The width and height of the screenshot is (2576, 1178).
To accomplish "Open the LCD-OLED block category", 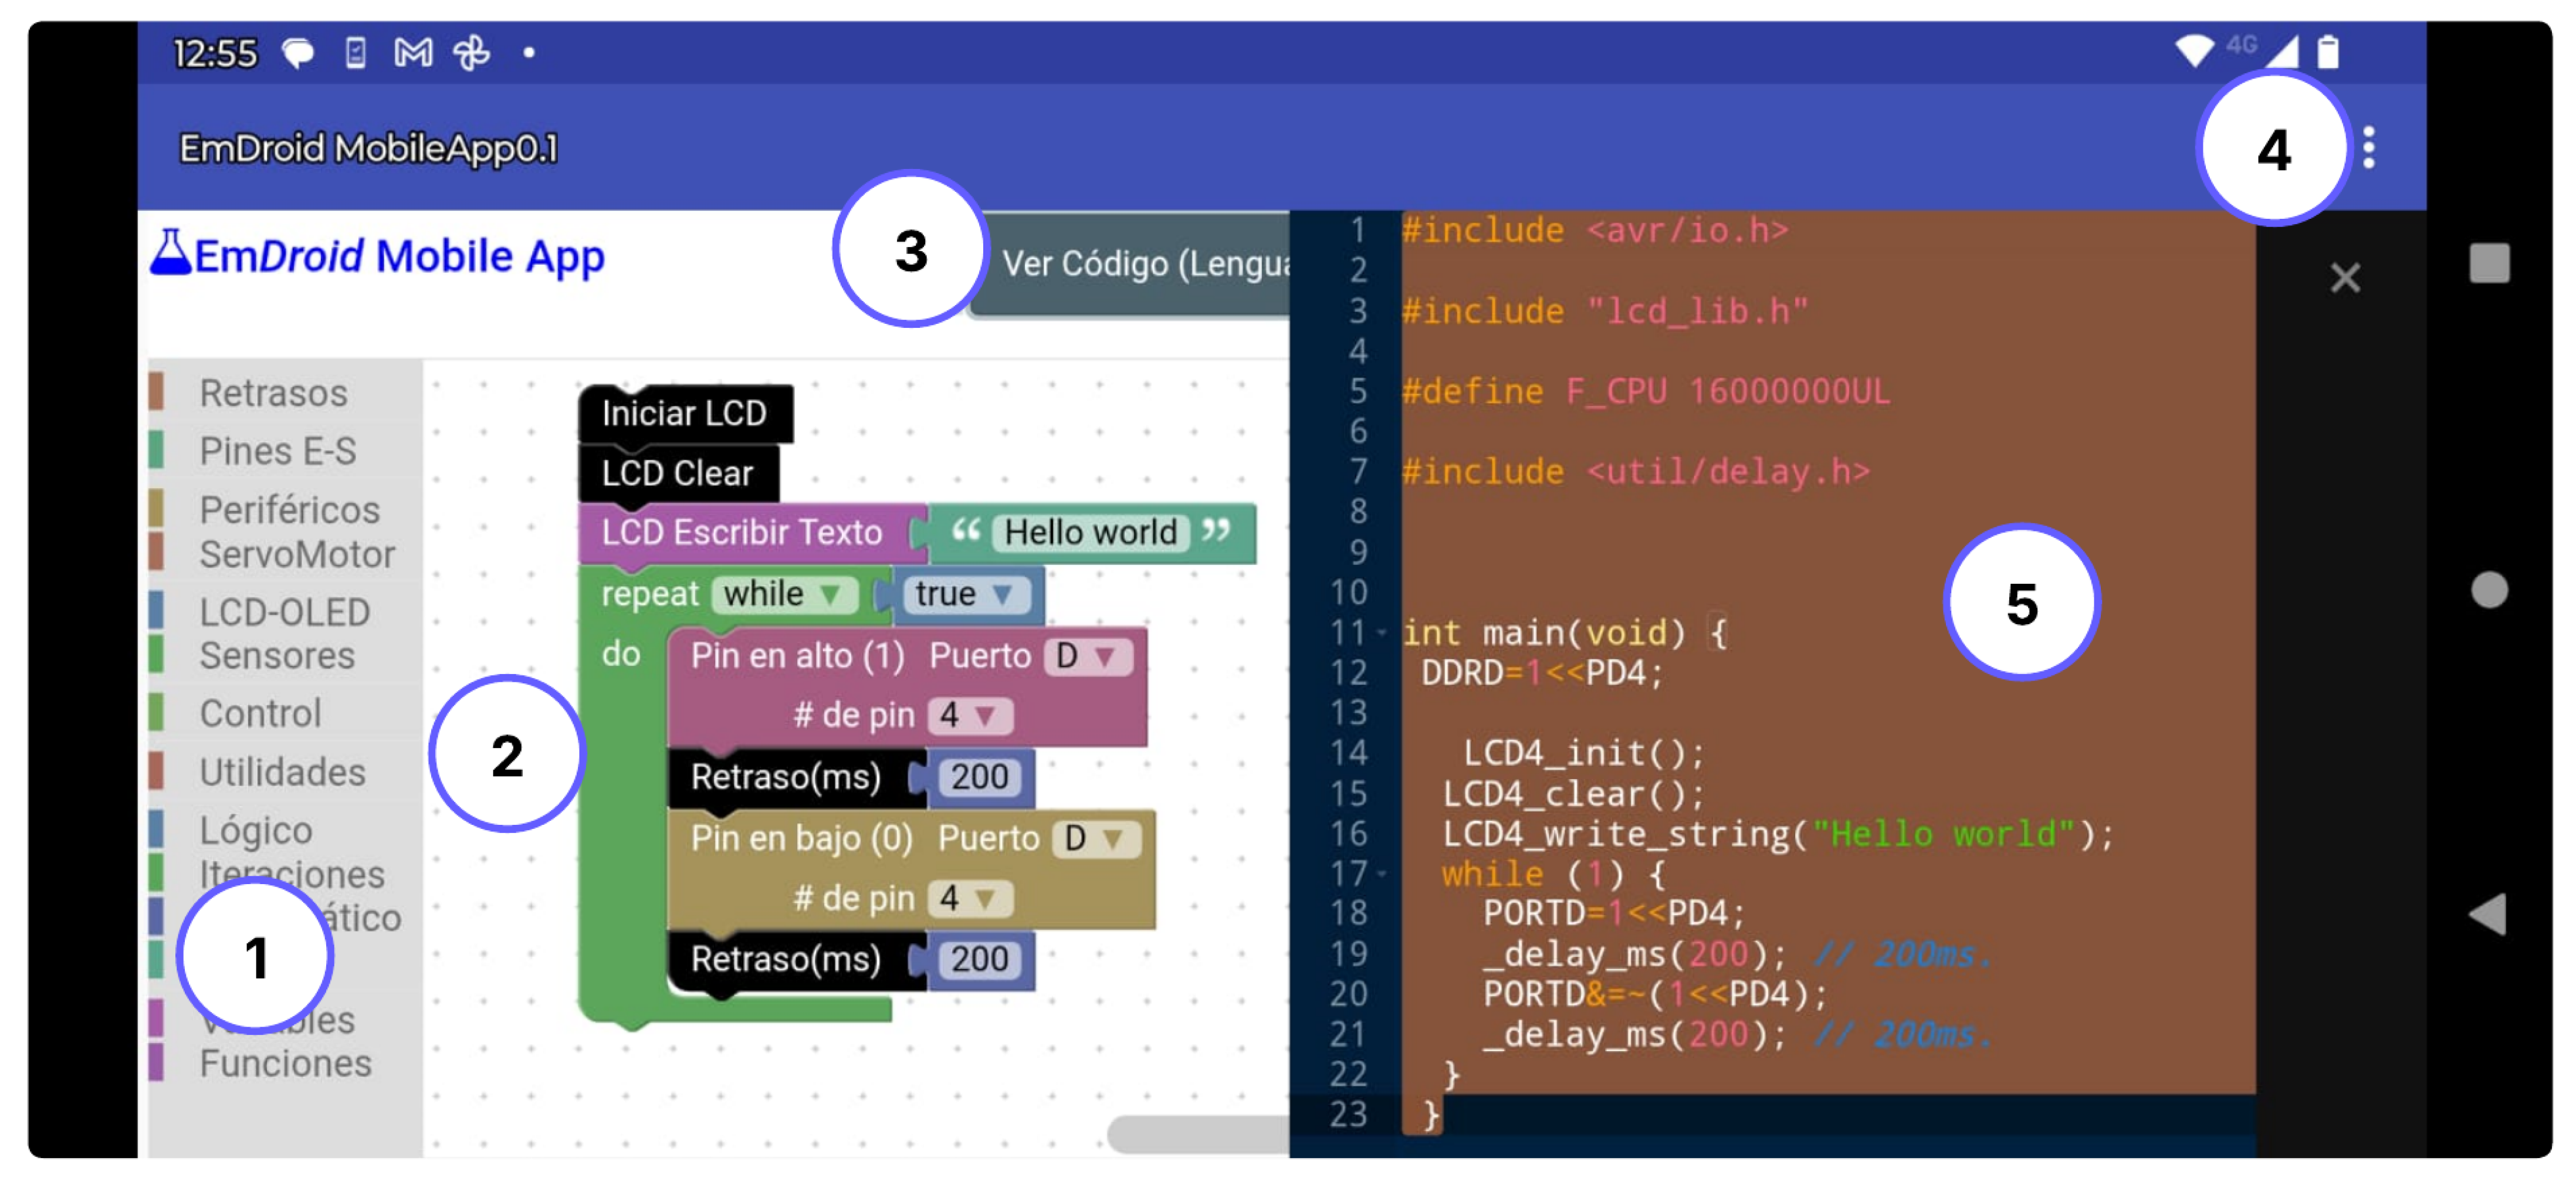I will pos(284,612).
